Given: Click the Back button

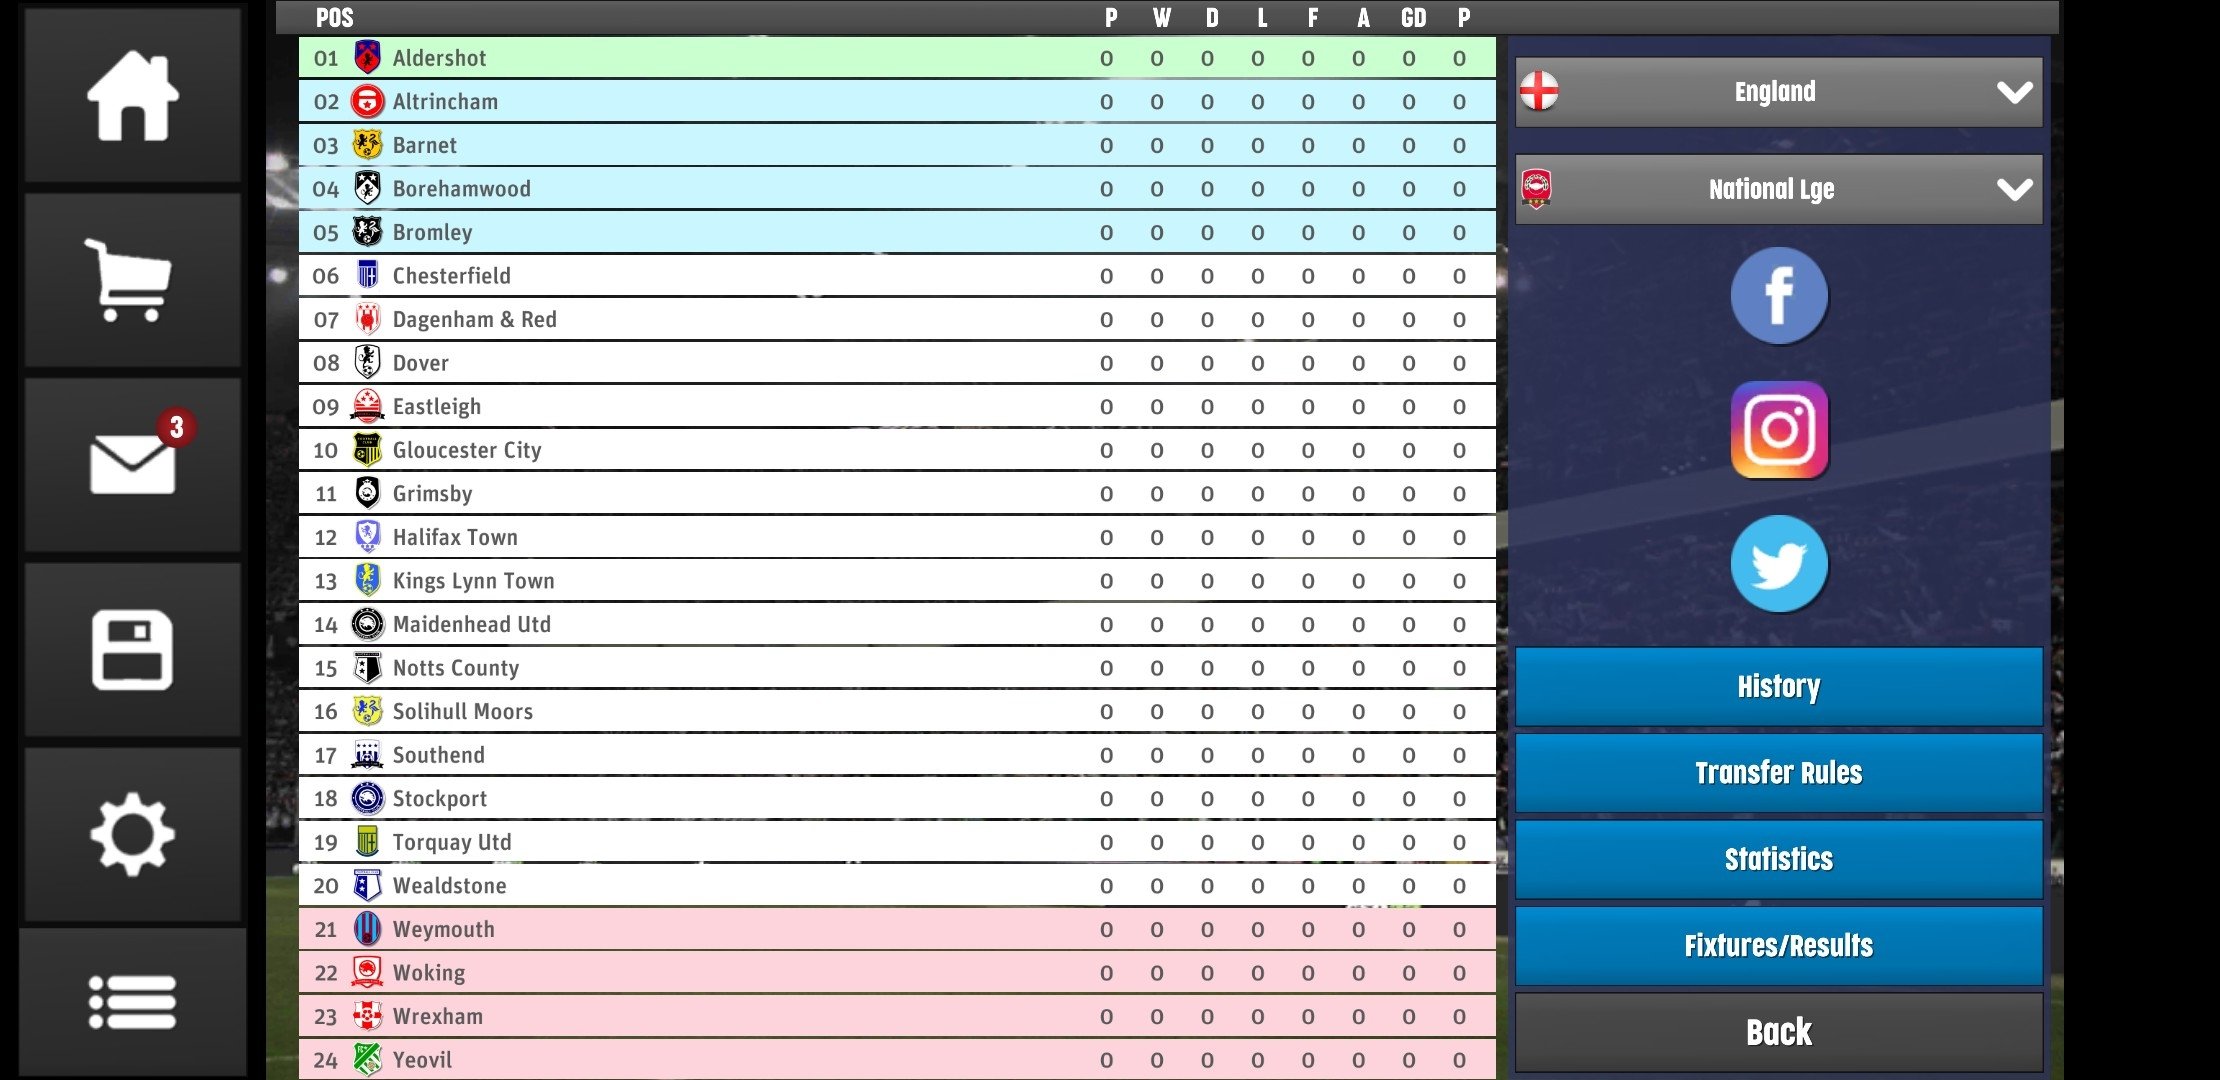Looking at the screenshot, I should [1778, 1032].
